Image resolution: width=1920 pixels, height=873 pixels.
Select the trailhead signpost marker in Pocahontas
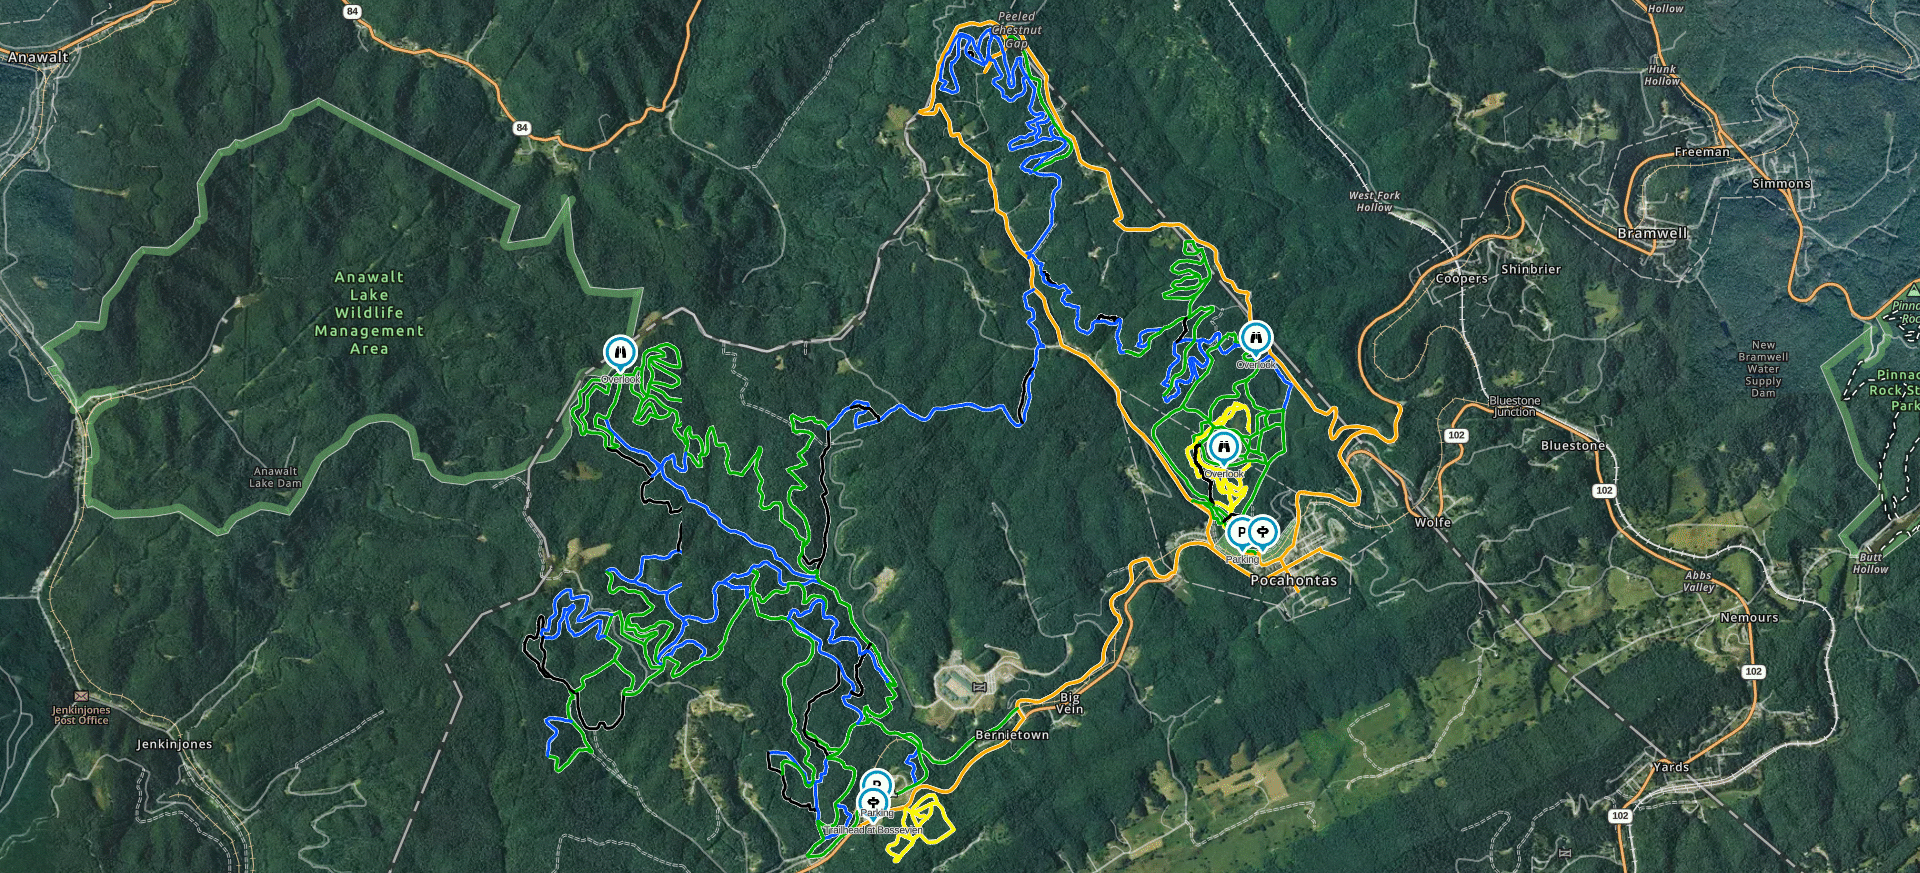click(x=1264, y=533)
